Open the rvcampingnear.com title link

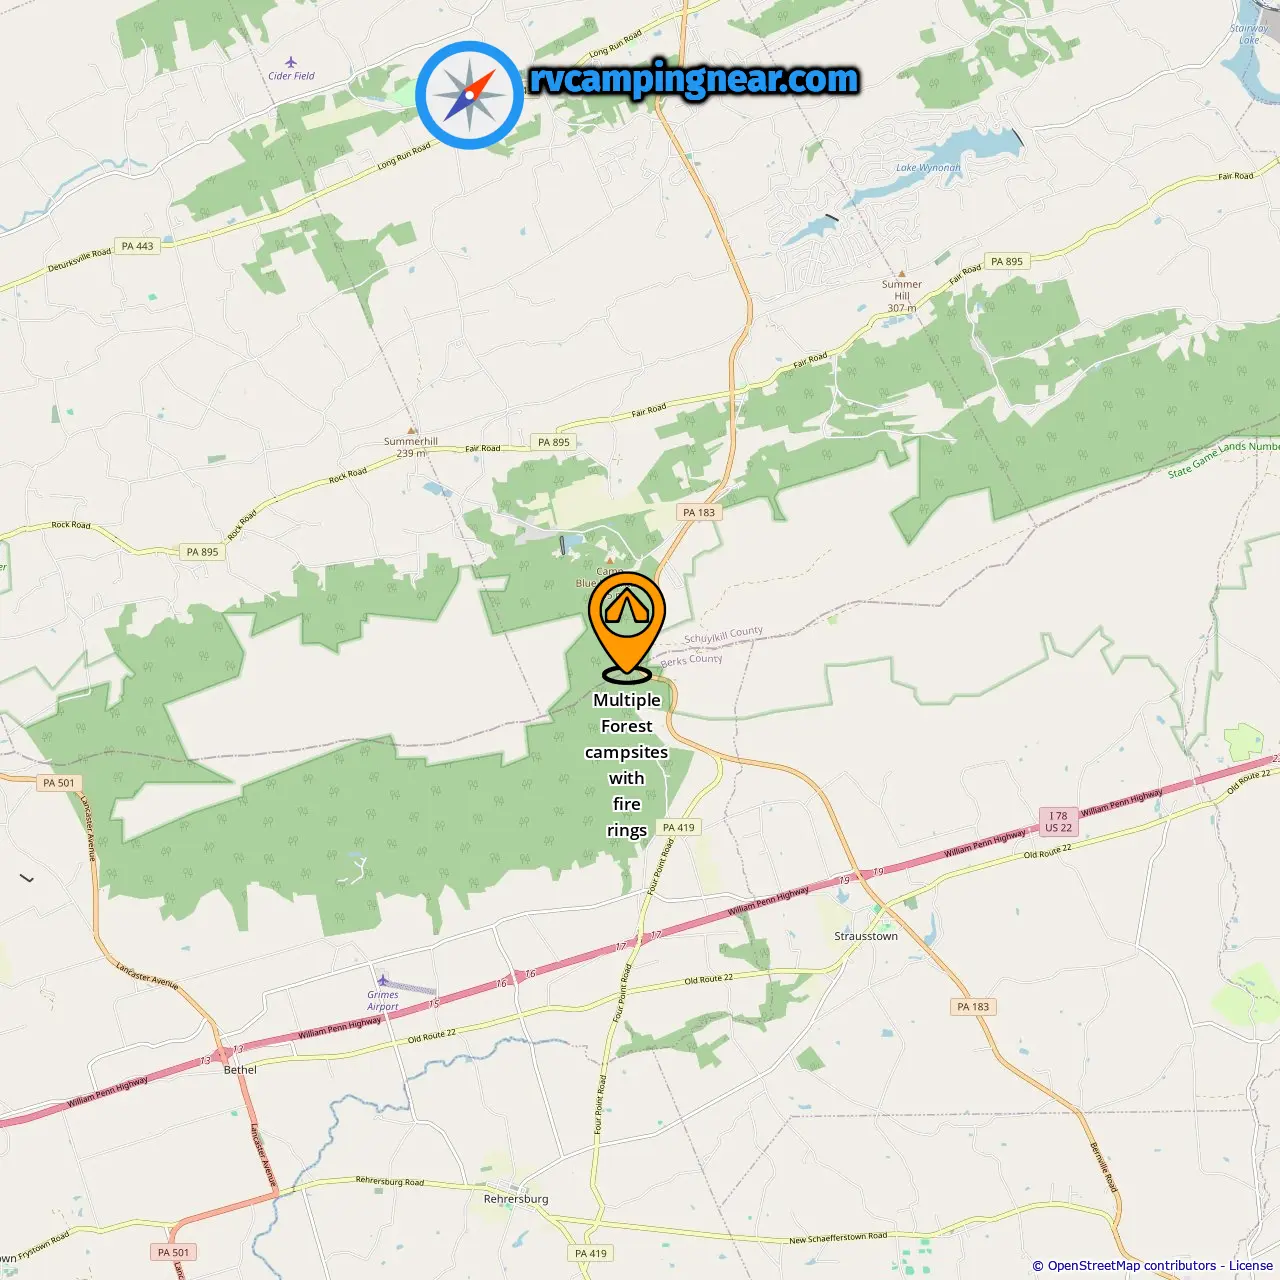694,79
